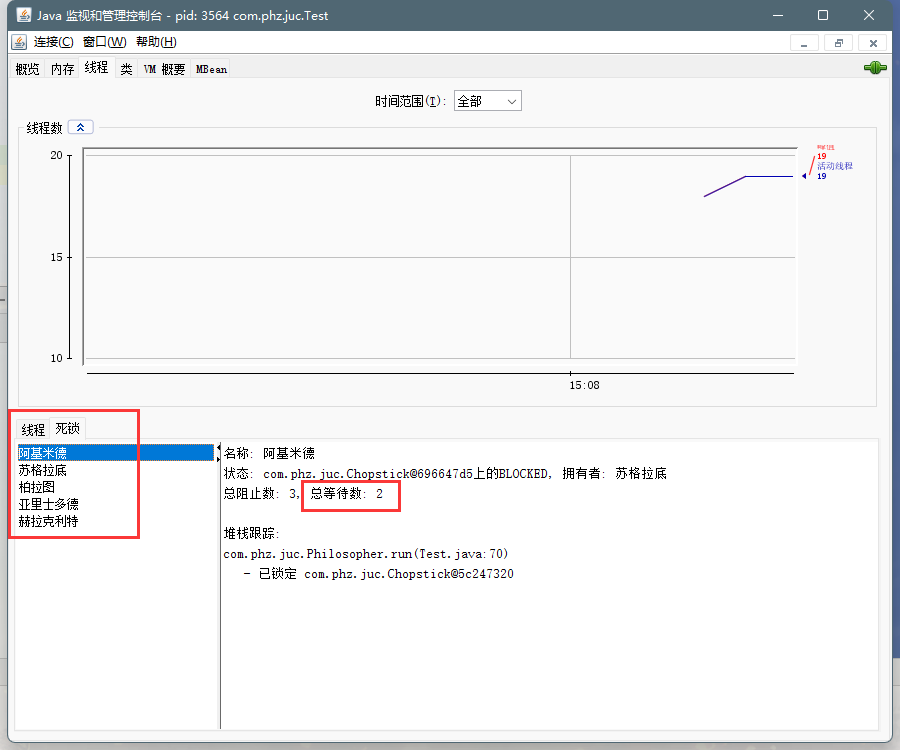Click the 总等待数: 2 text
This screenshot has height=750, width=900.
pos(347,493)
